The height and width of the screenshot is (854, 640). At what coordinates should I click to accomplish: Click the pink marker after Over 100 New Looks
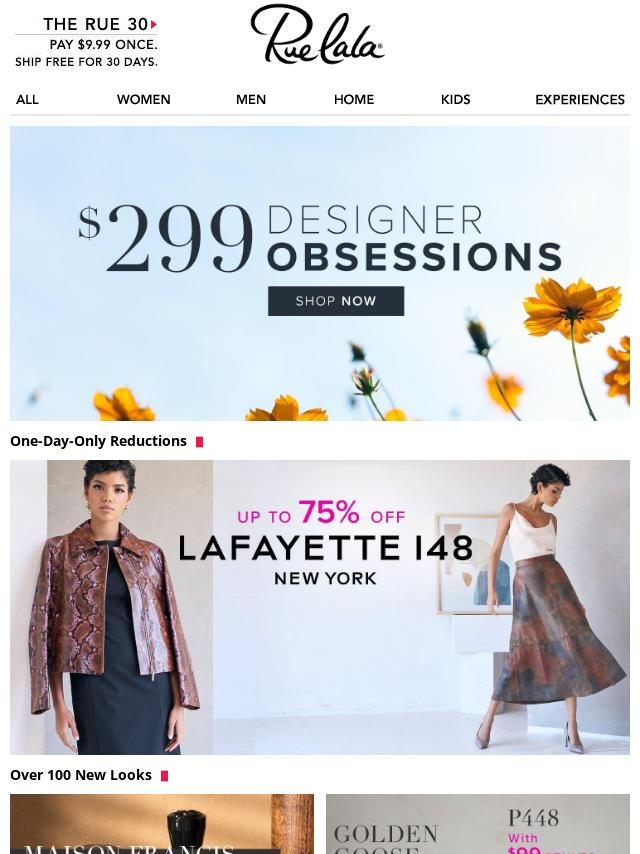click(164, 776)
